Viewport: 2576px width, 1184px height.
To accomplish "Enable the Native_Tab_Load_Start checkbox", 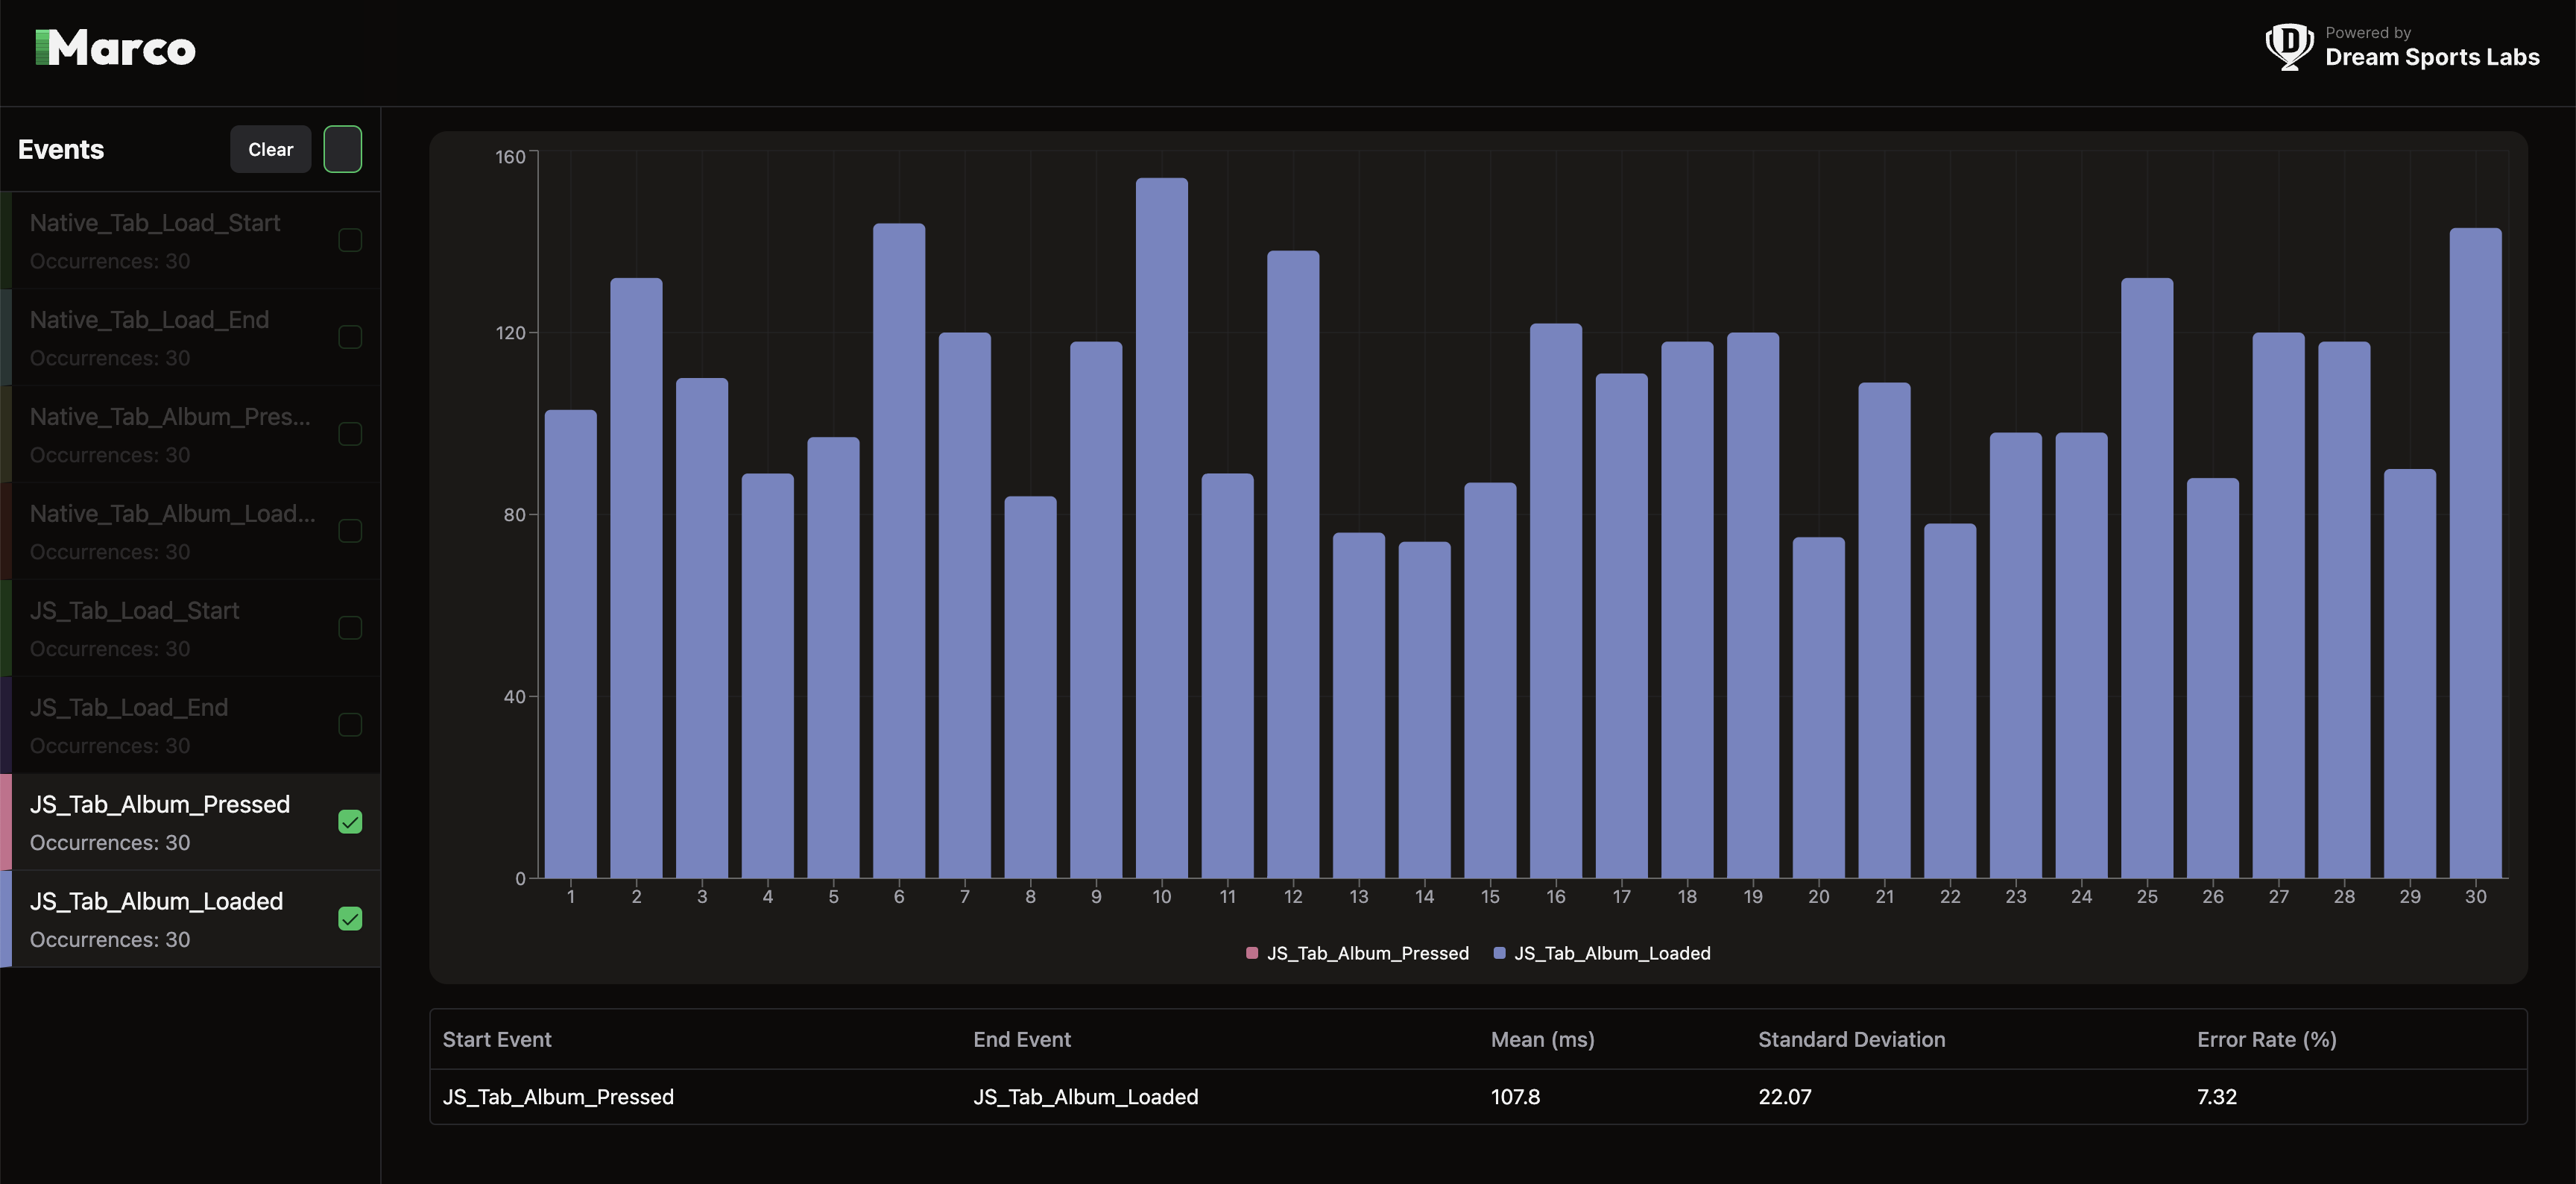I will coord(350,240).
